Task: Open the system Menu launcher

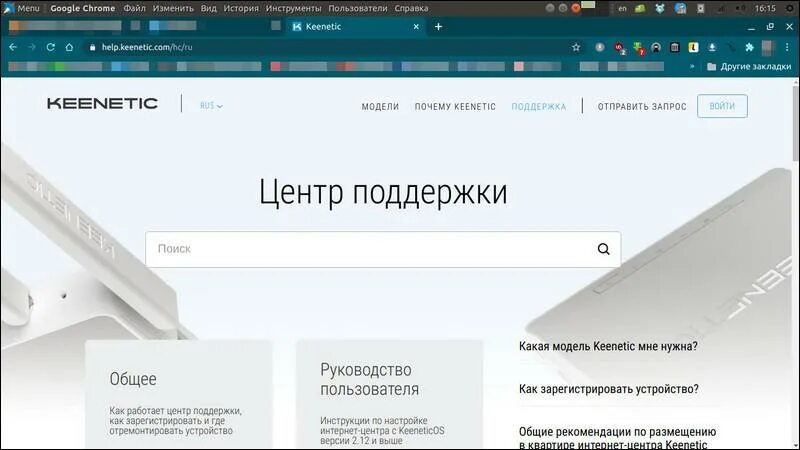Action: point(21,8)
